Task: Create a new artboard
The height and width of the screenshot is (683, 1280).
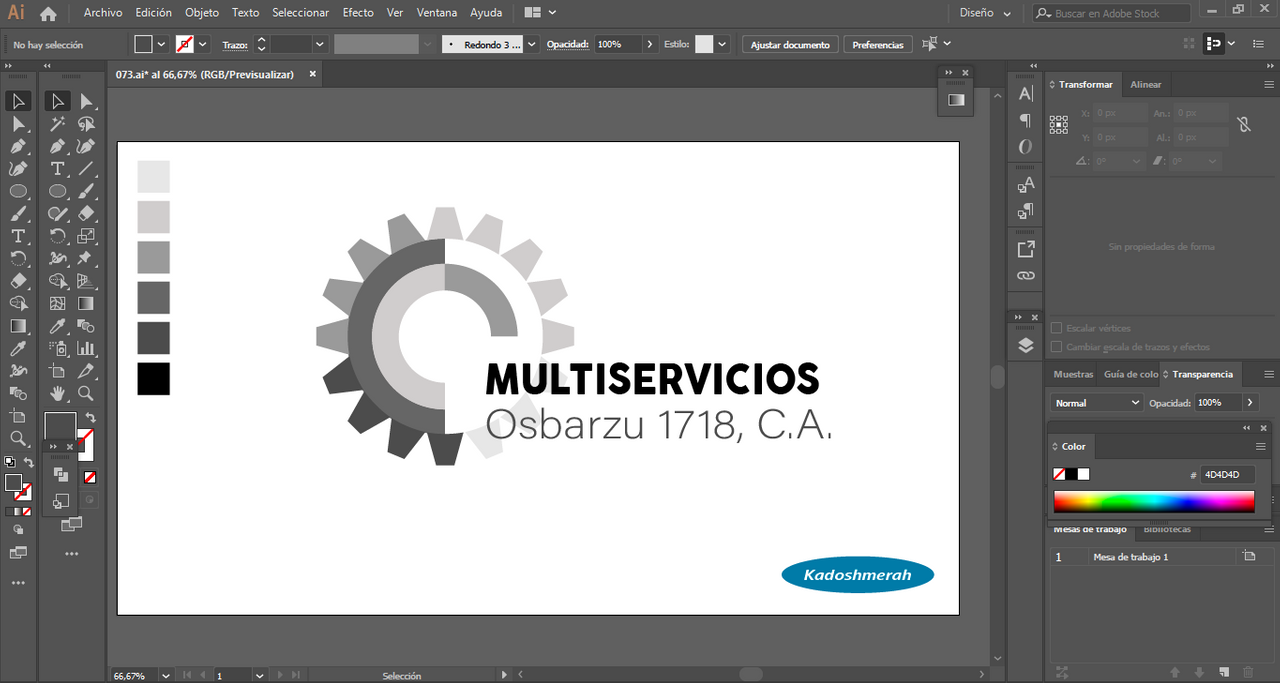Action: [1224, 672]
